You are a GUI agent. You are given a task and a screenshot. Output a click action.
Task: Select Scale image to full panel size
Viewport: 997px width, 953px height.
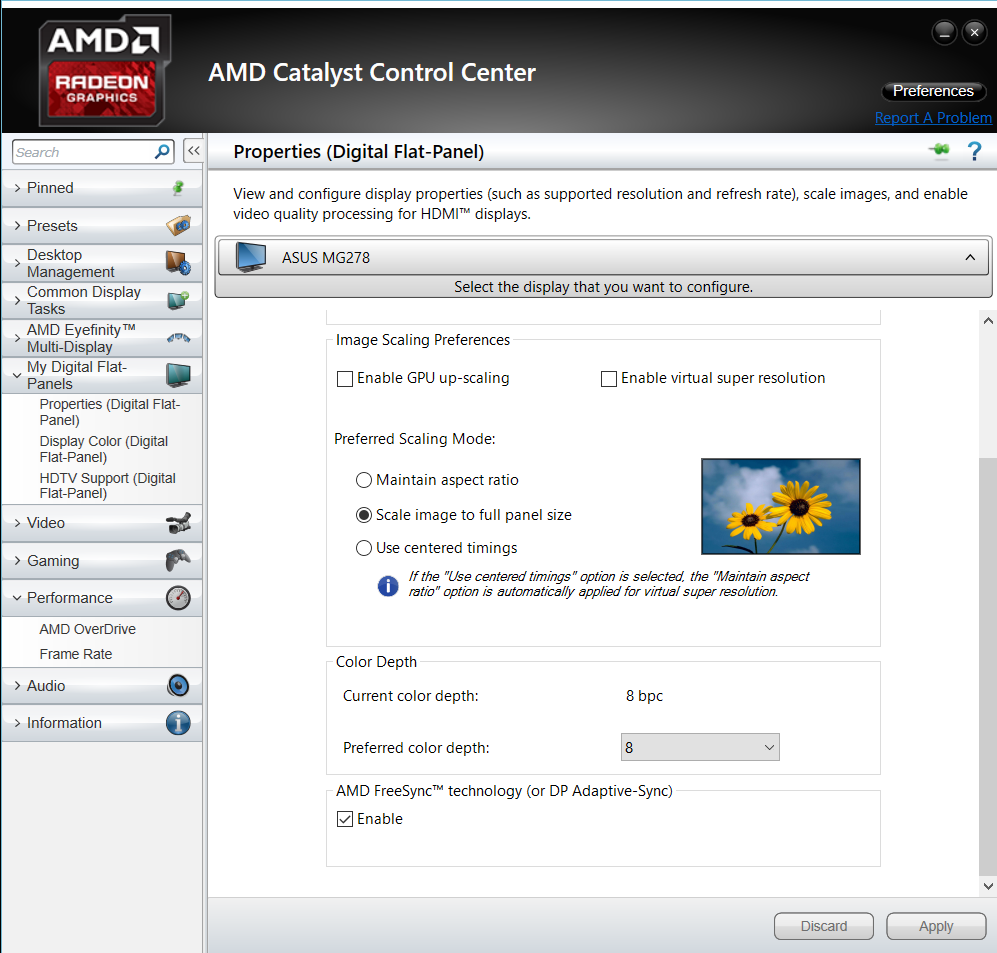click(x=364, y=515)
